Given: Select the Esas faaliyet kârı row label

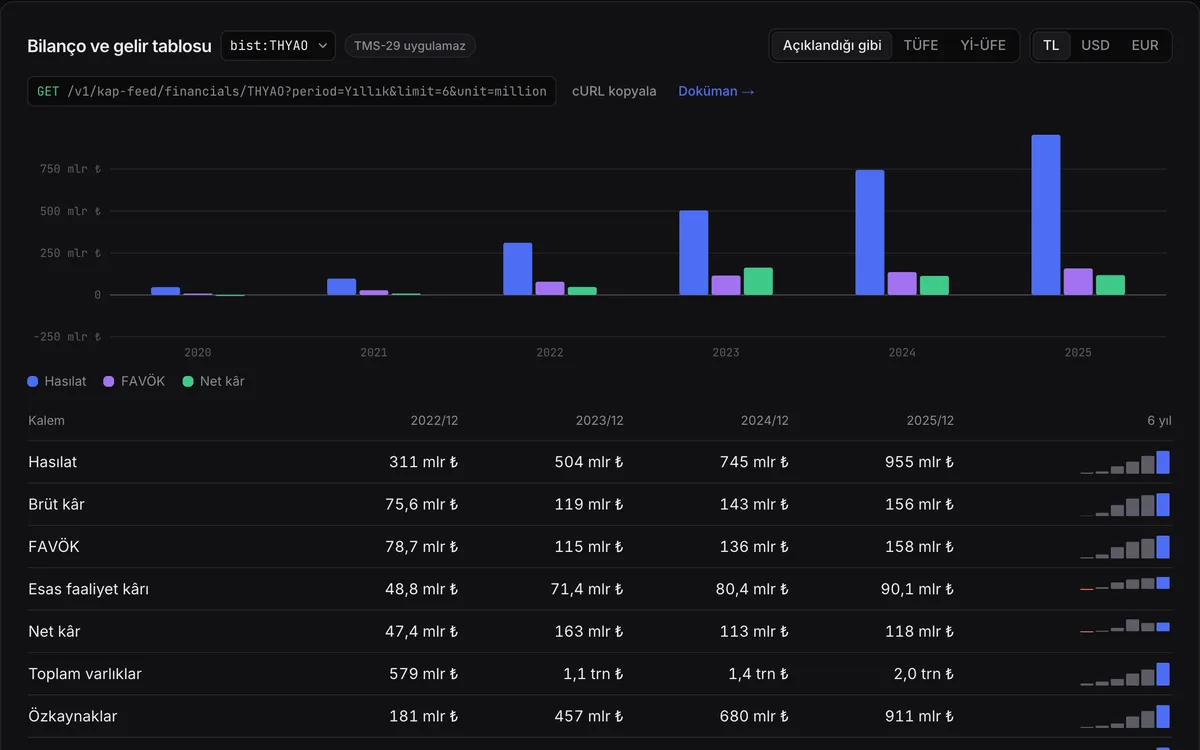Looking at the screenshot, I should click(x=89, y=589).
